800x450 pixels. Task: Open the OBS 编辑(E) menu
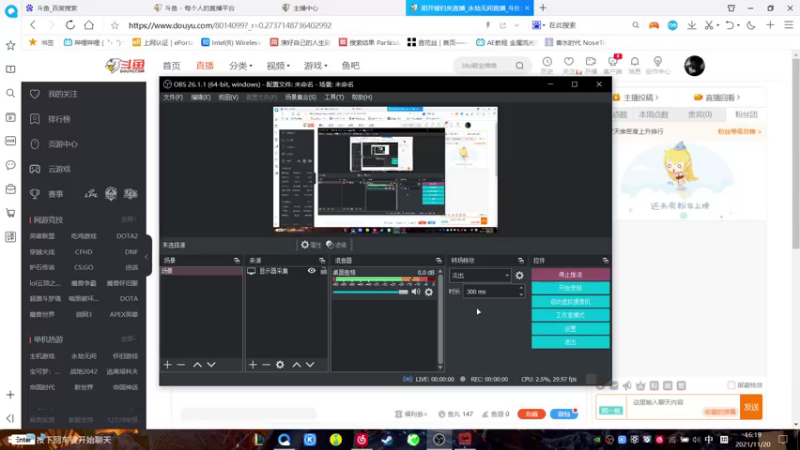201,97
